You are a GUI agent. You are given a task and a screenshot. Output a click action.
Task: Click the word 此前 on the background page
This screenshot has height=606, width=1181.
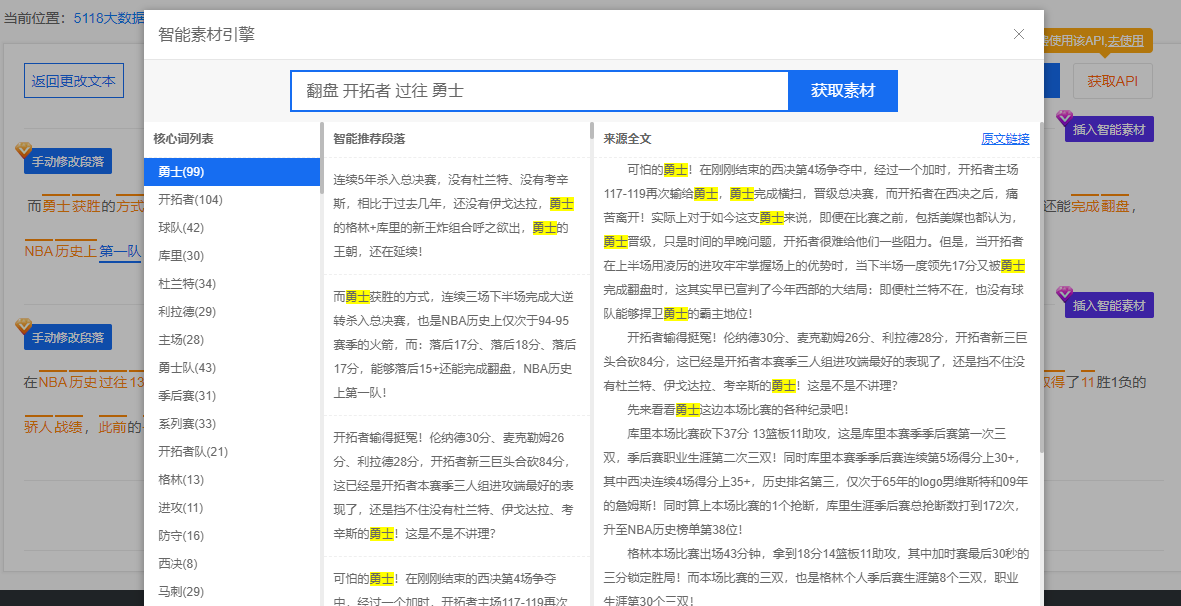coord(113,427)
